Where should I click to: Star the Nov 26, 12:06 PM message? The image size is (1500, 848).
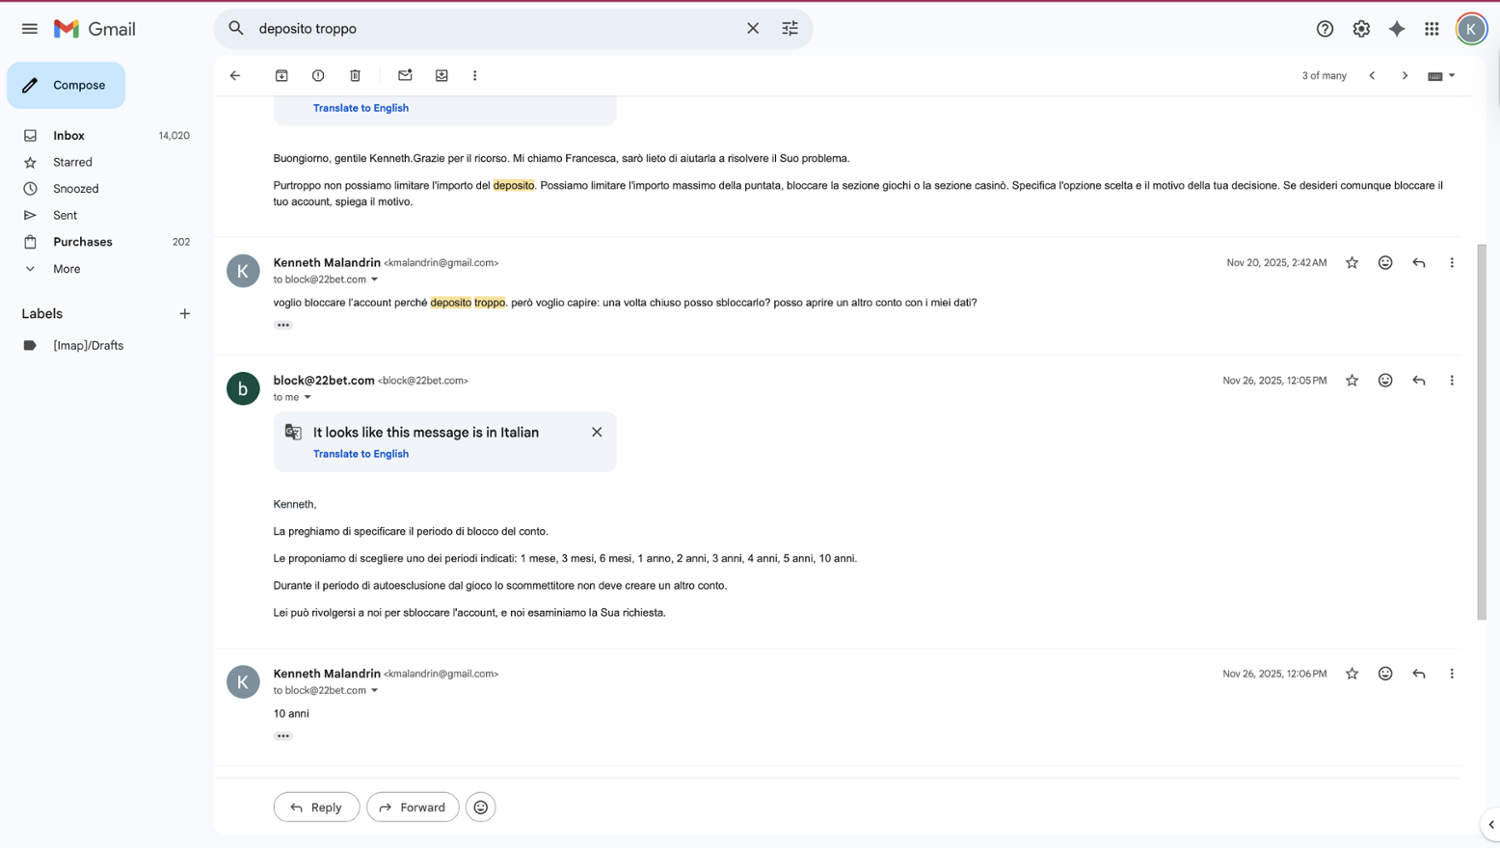coord(1352,674)
